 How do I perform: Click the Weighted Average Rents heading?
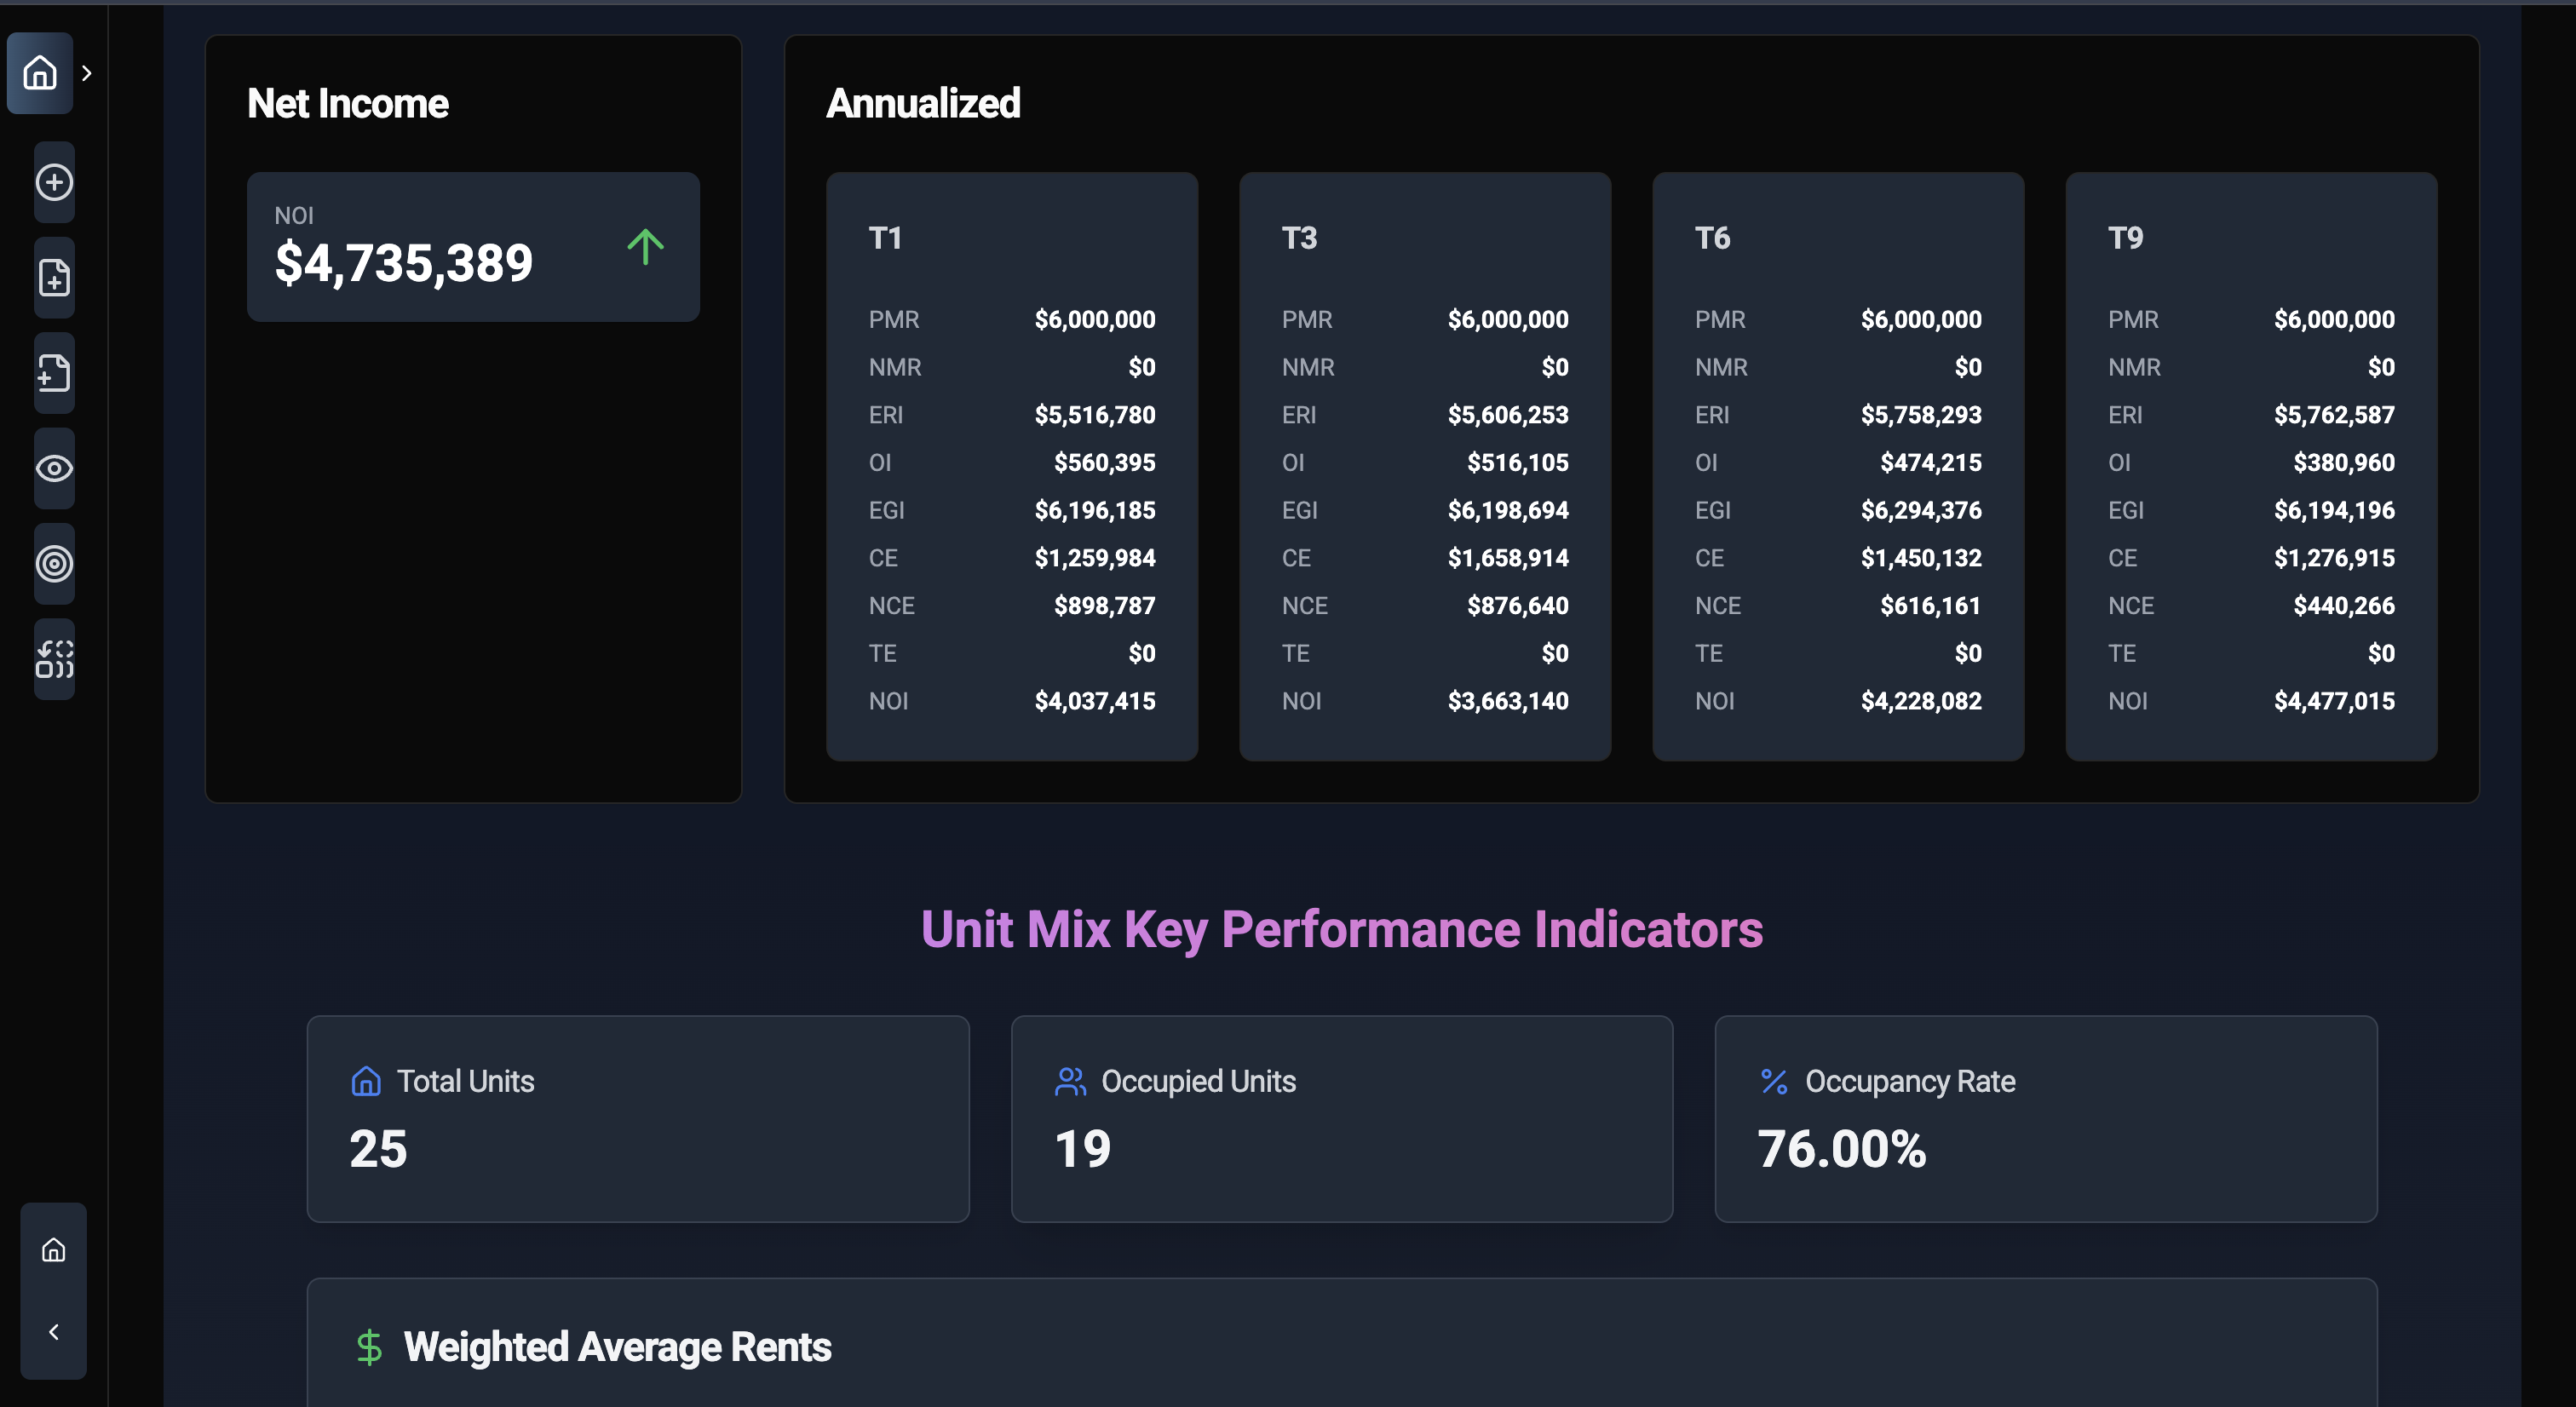pos(617,1347)
